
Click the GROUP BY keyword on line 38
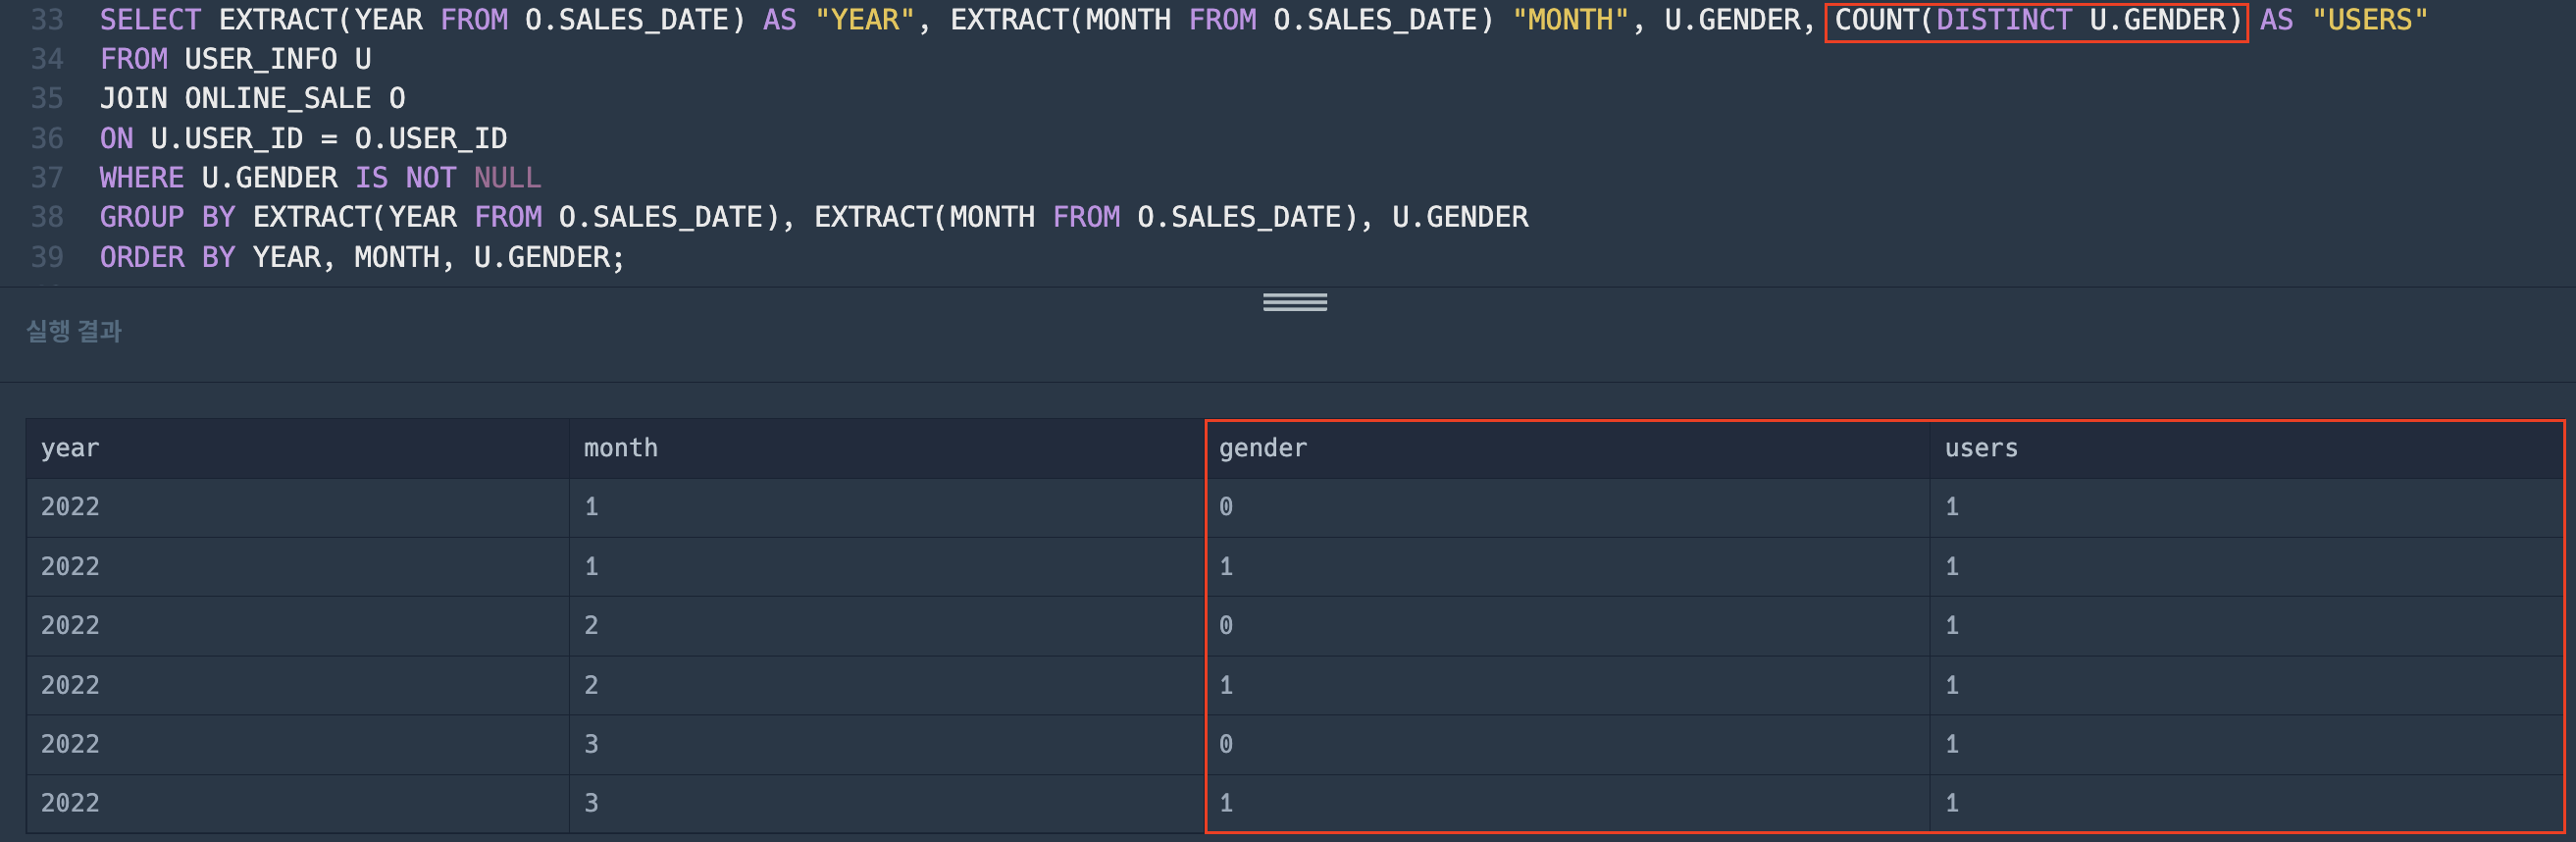[167, 217]
